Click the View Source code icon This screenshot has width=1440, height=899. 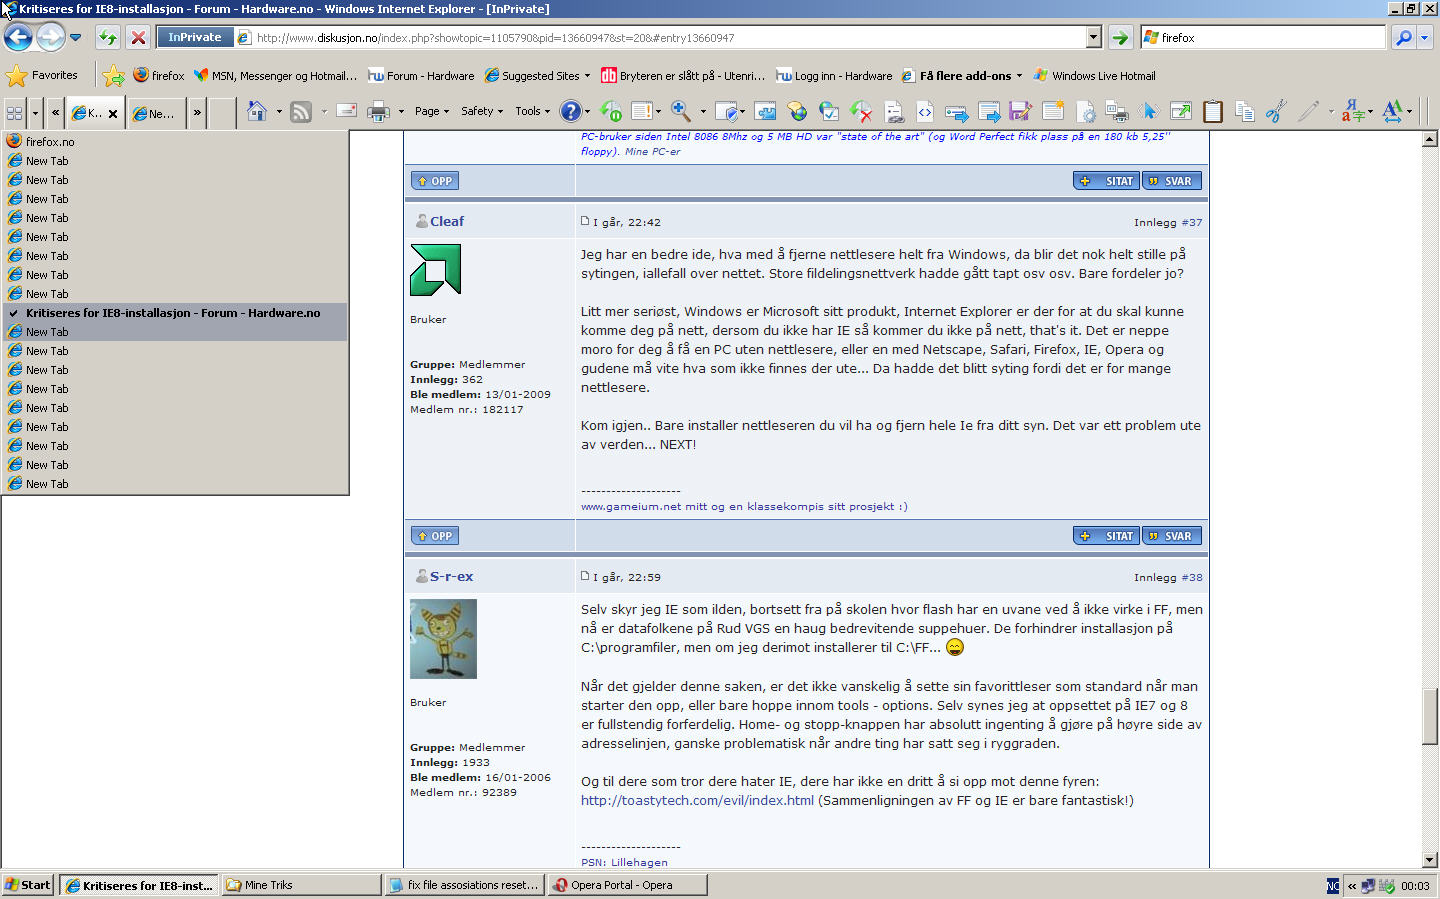(925, 111)
